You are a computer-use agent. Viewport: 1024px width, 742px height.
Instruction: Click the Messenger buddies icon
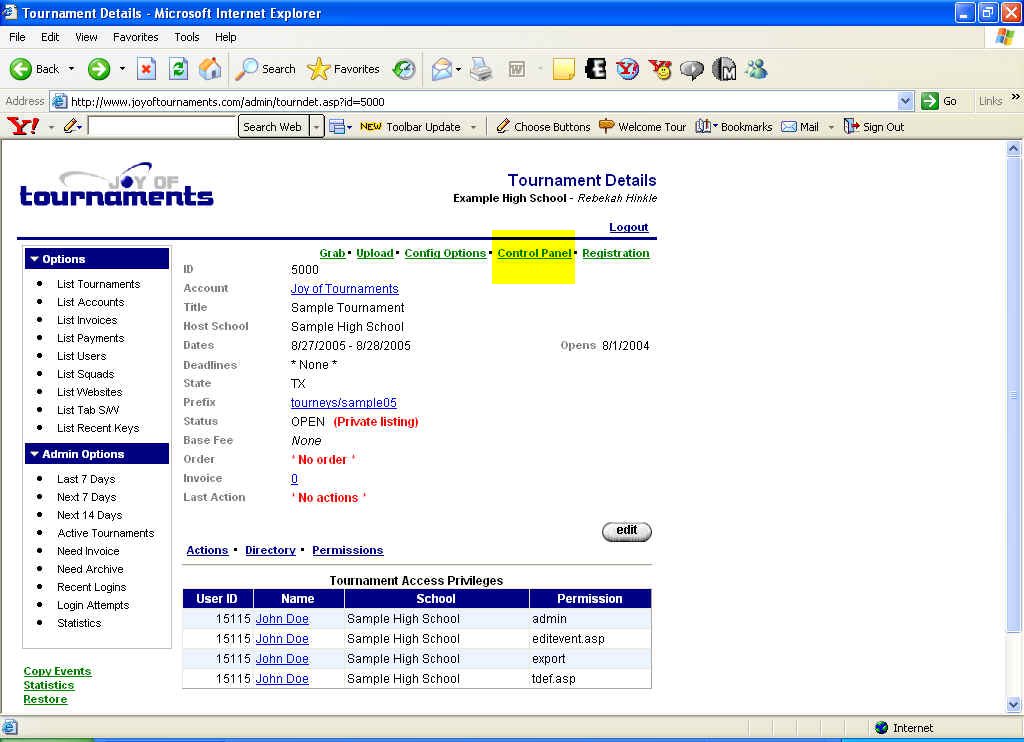(x=756, y=69)
